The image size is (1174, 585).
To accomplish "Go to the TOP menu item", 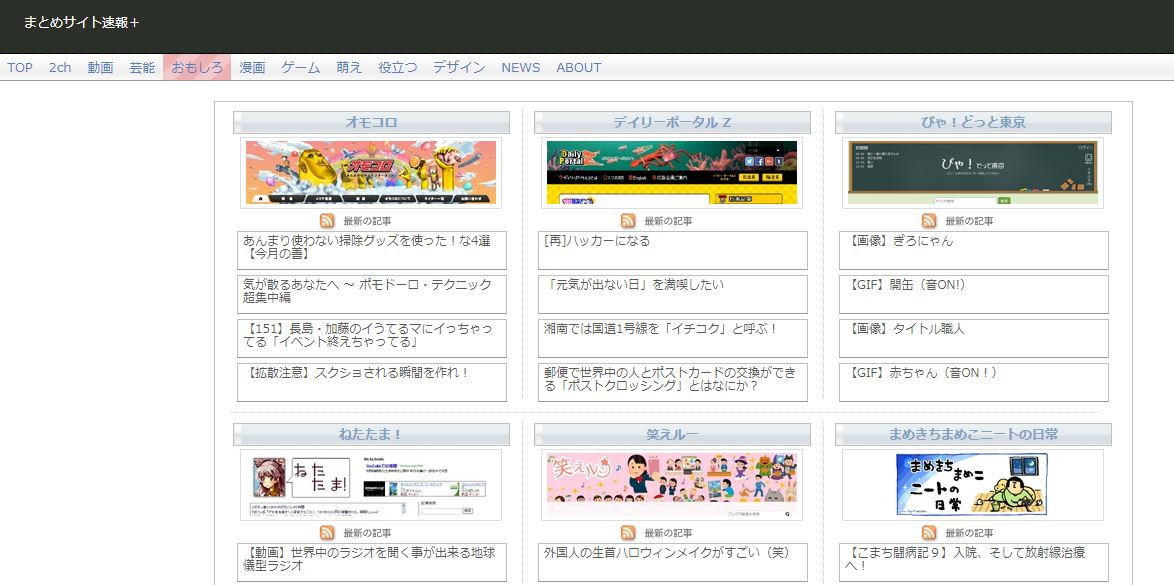I will click(20, 67).
